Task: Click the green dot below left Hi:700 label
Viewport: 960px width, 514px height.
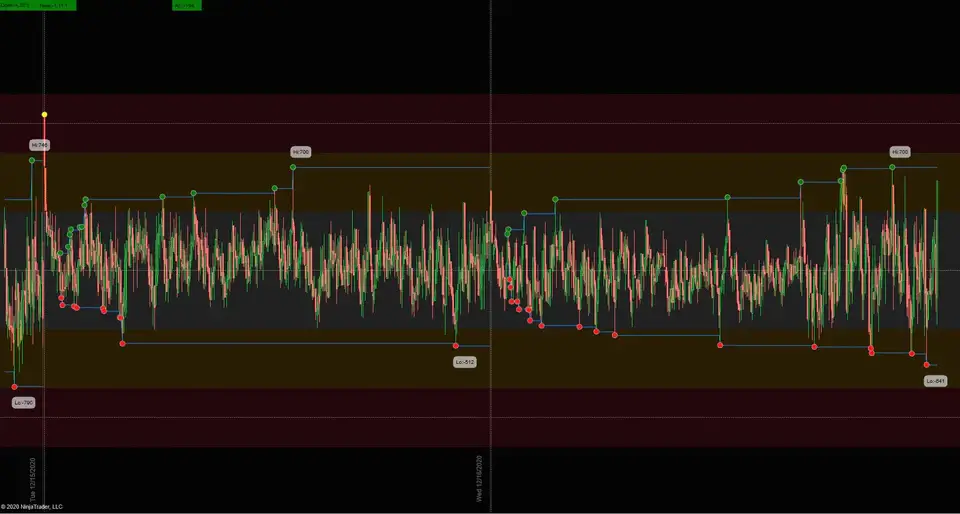Action: [x=293, y=167]
